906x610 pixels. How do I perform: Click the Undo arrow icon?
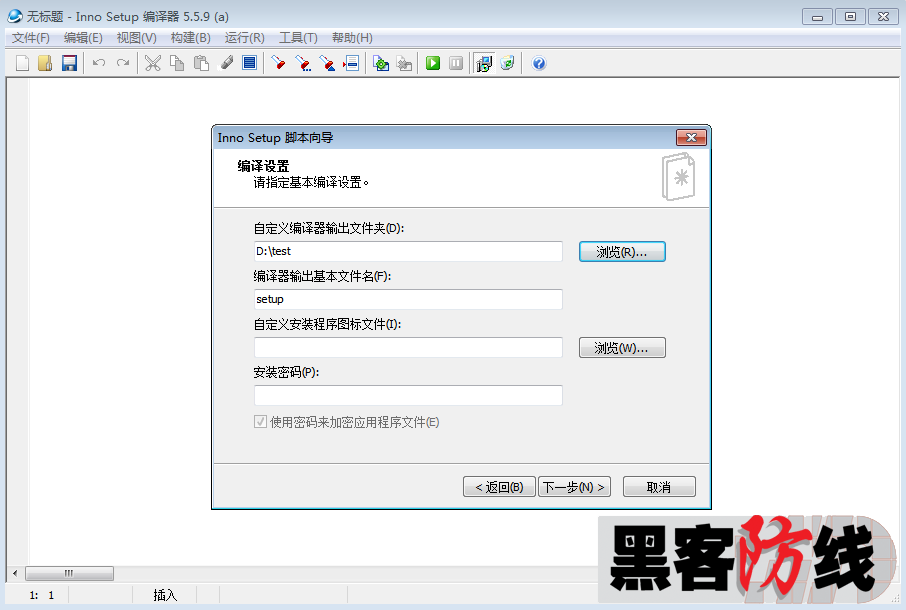click(99, 63)
